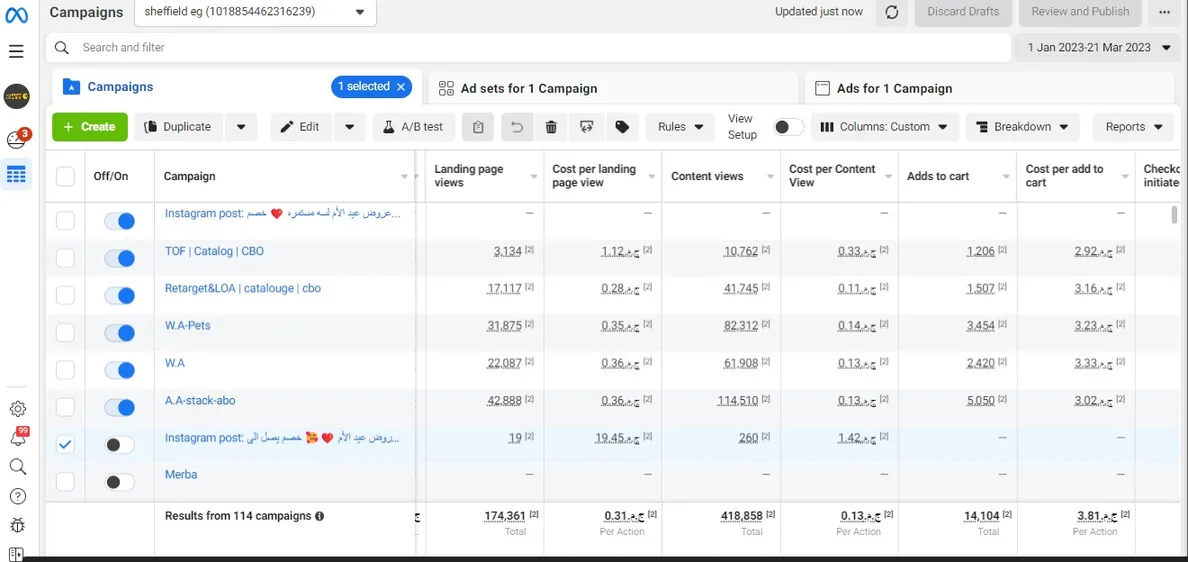Expand the Edit dropdown arrow
The width and height of the screenshot is (1188, 562).
click(349, 127)
